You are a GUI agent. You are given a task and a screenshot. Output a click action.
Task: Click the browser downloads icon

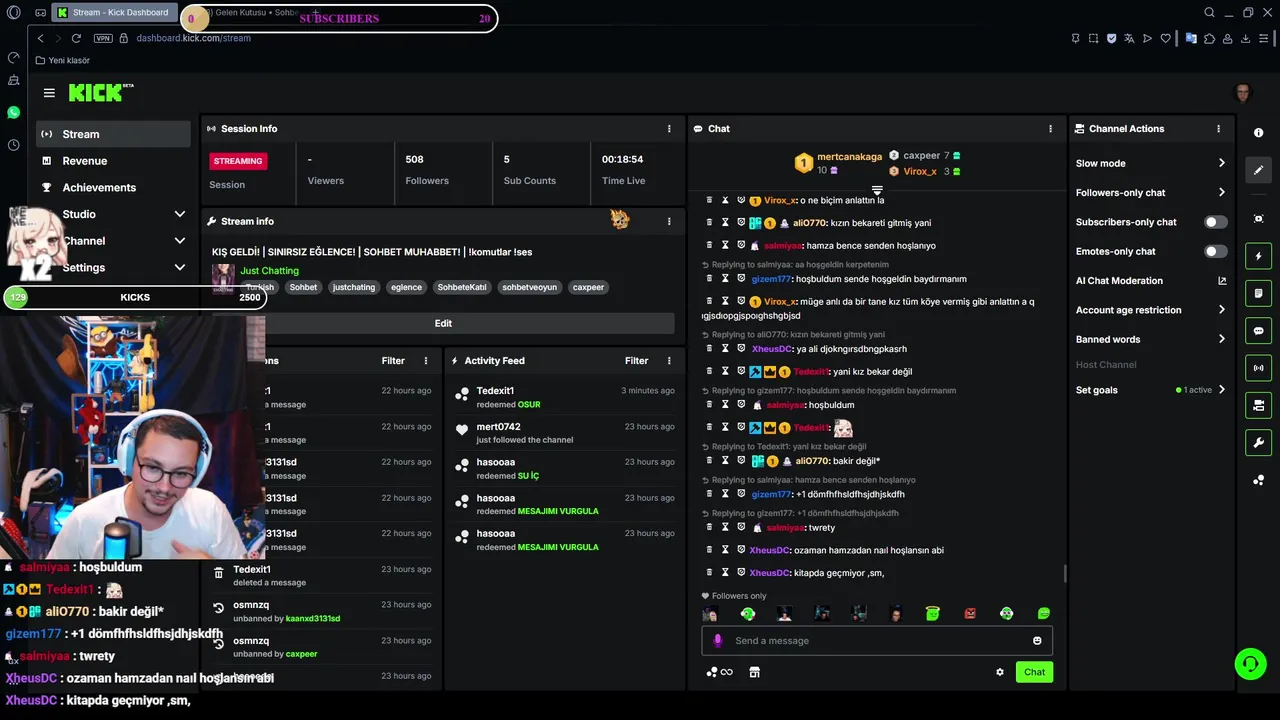1245,38
